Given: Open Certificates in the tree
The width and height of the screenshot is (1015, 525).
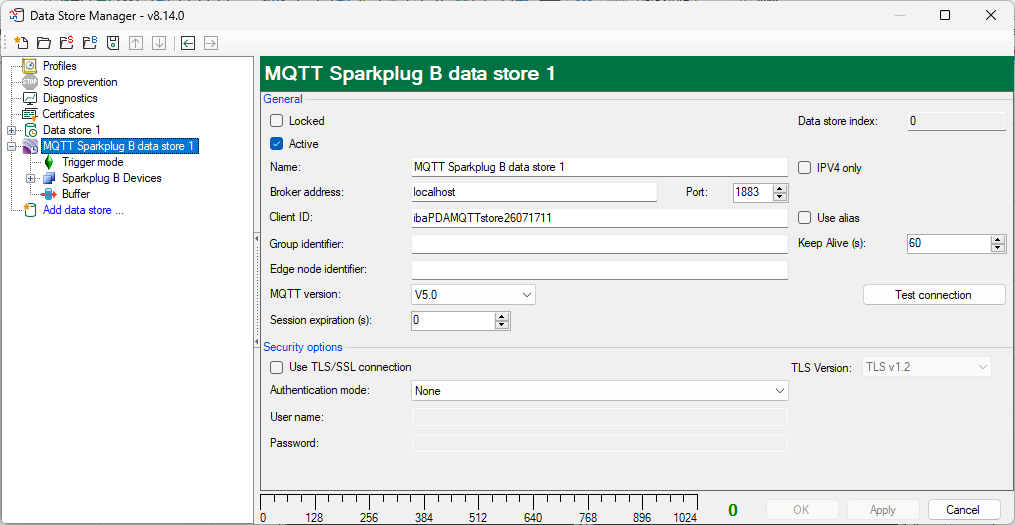Looking at the screenshot, I should 69,114.
